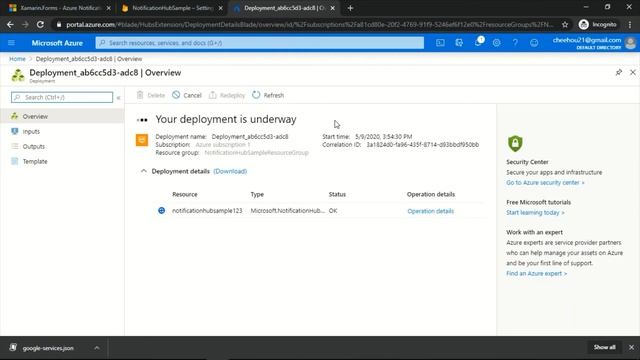Open the feedback smiley icon

click(x=534, y=43)
